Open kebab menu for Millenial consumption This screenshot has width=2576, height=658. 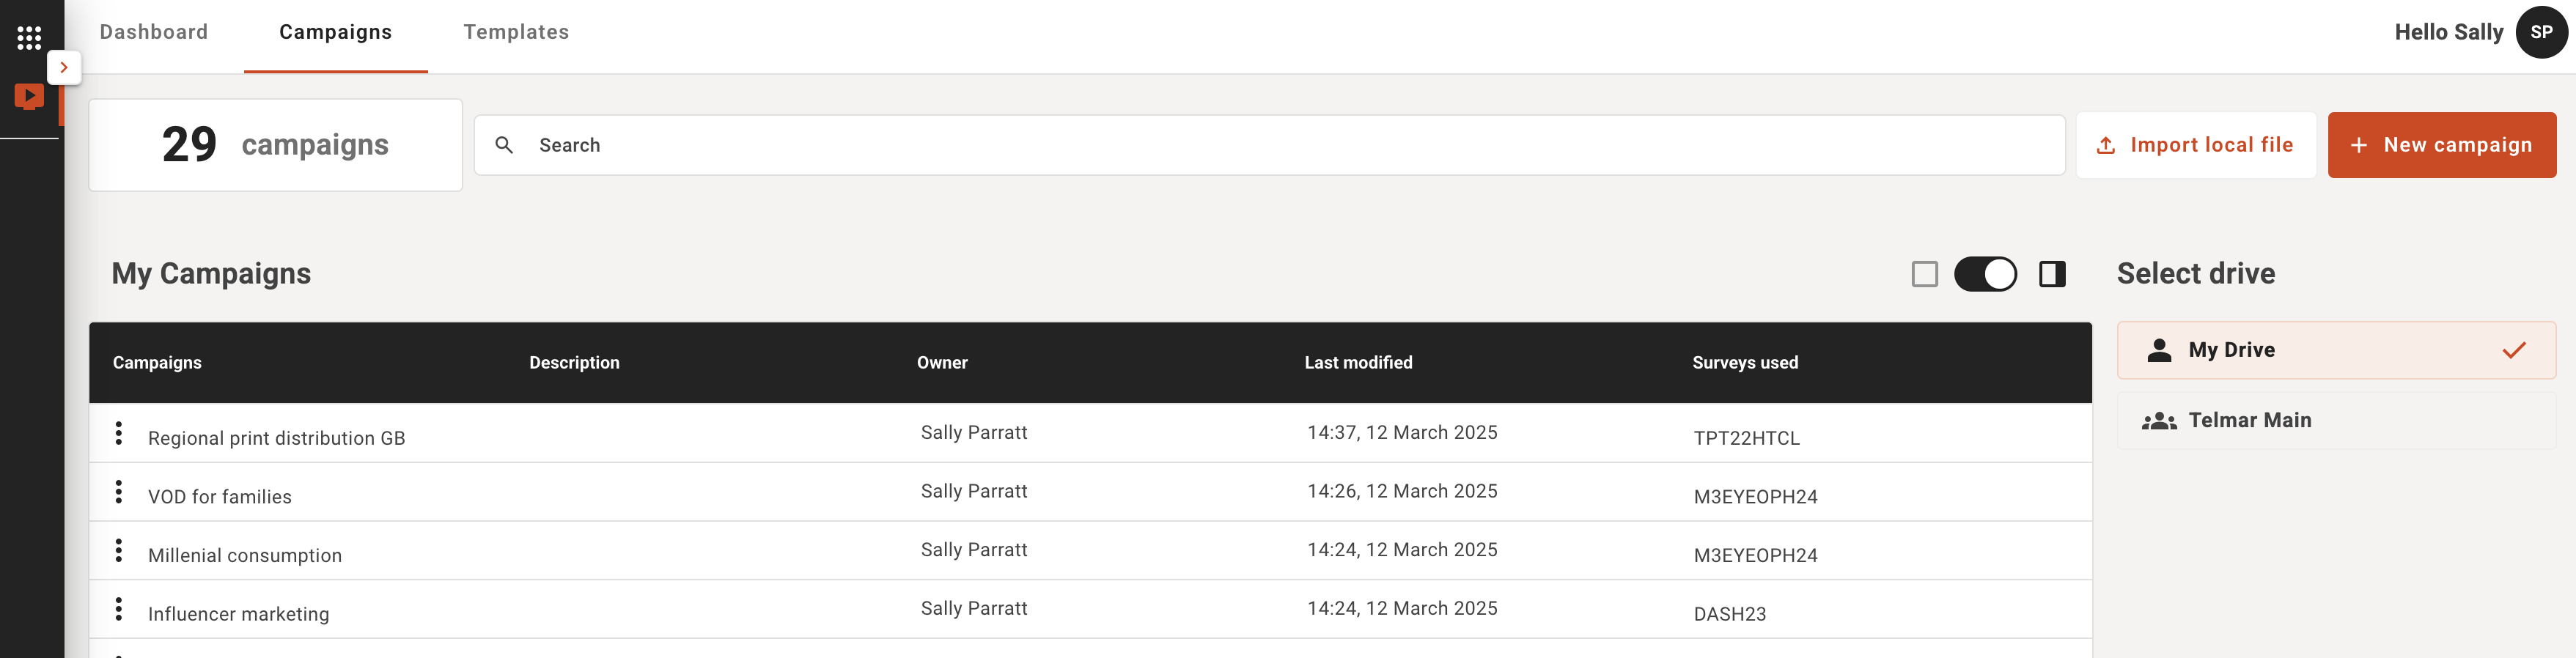(x=119, y=550)
